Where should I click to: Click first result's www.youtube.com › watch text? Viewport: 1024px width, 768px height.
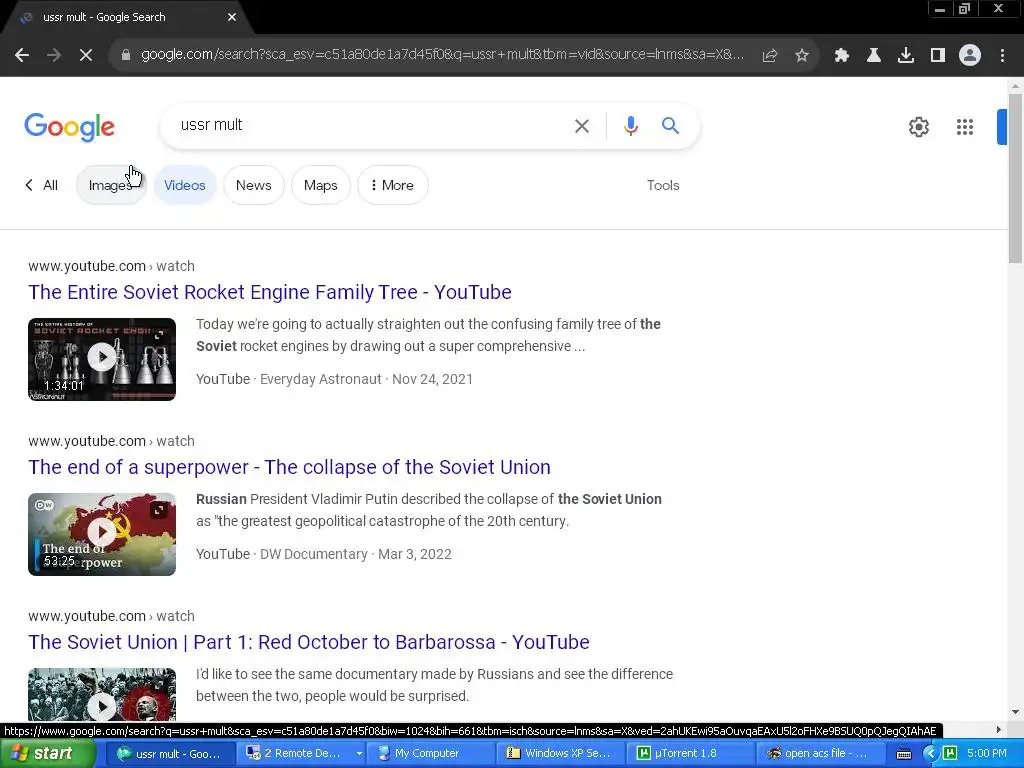(111, 266)
